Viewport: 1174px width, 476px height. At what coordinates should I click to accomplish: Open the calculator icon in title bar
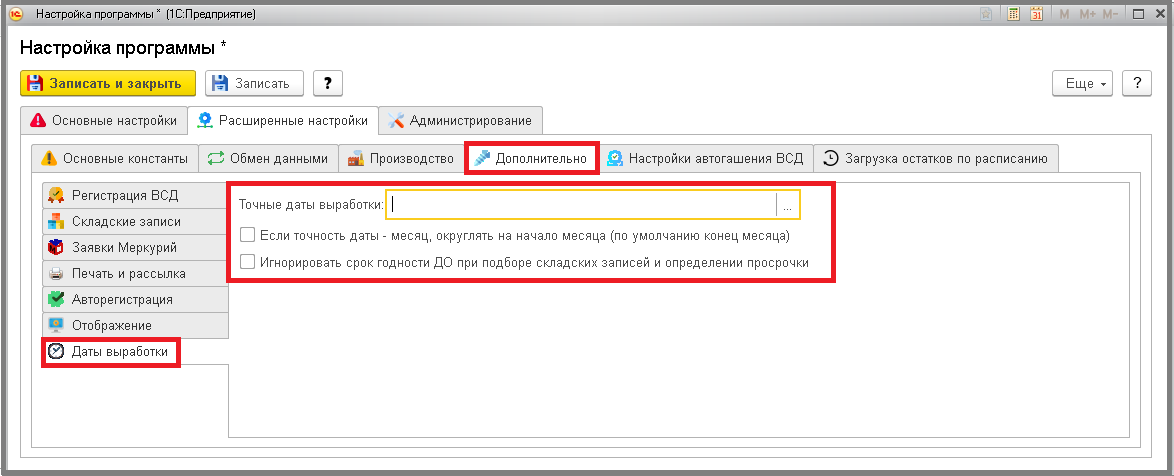pos(1013,13)
